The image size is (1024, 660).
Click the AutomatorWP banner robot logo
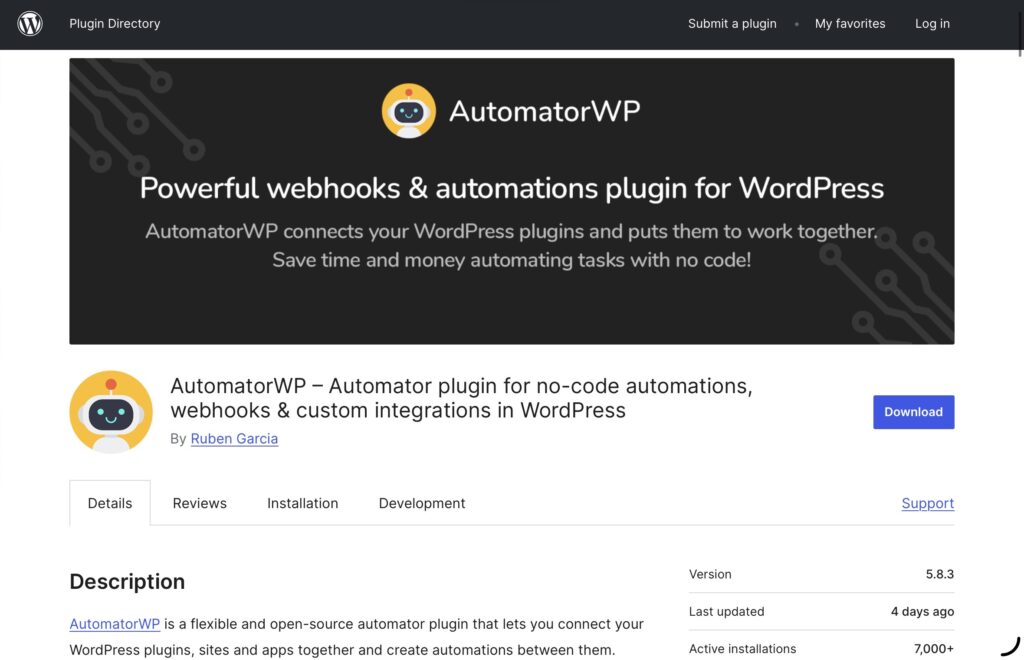(409, 110)
